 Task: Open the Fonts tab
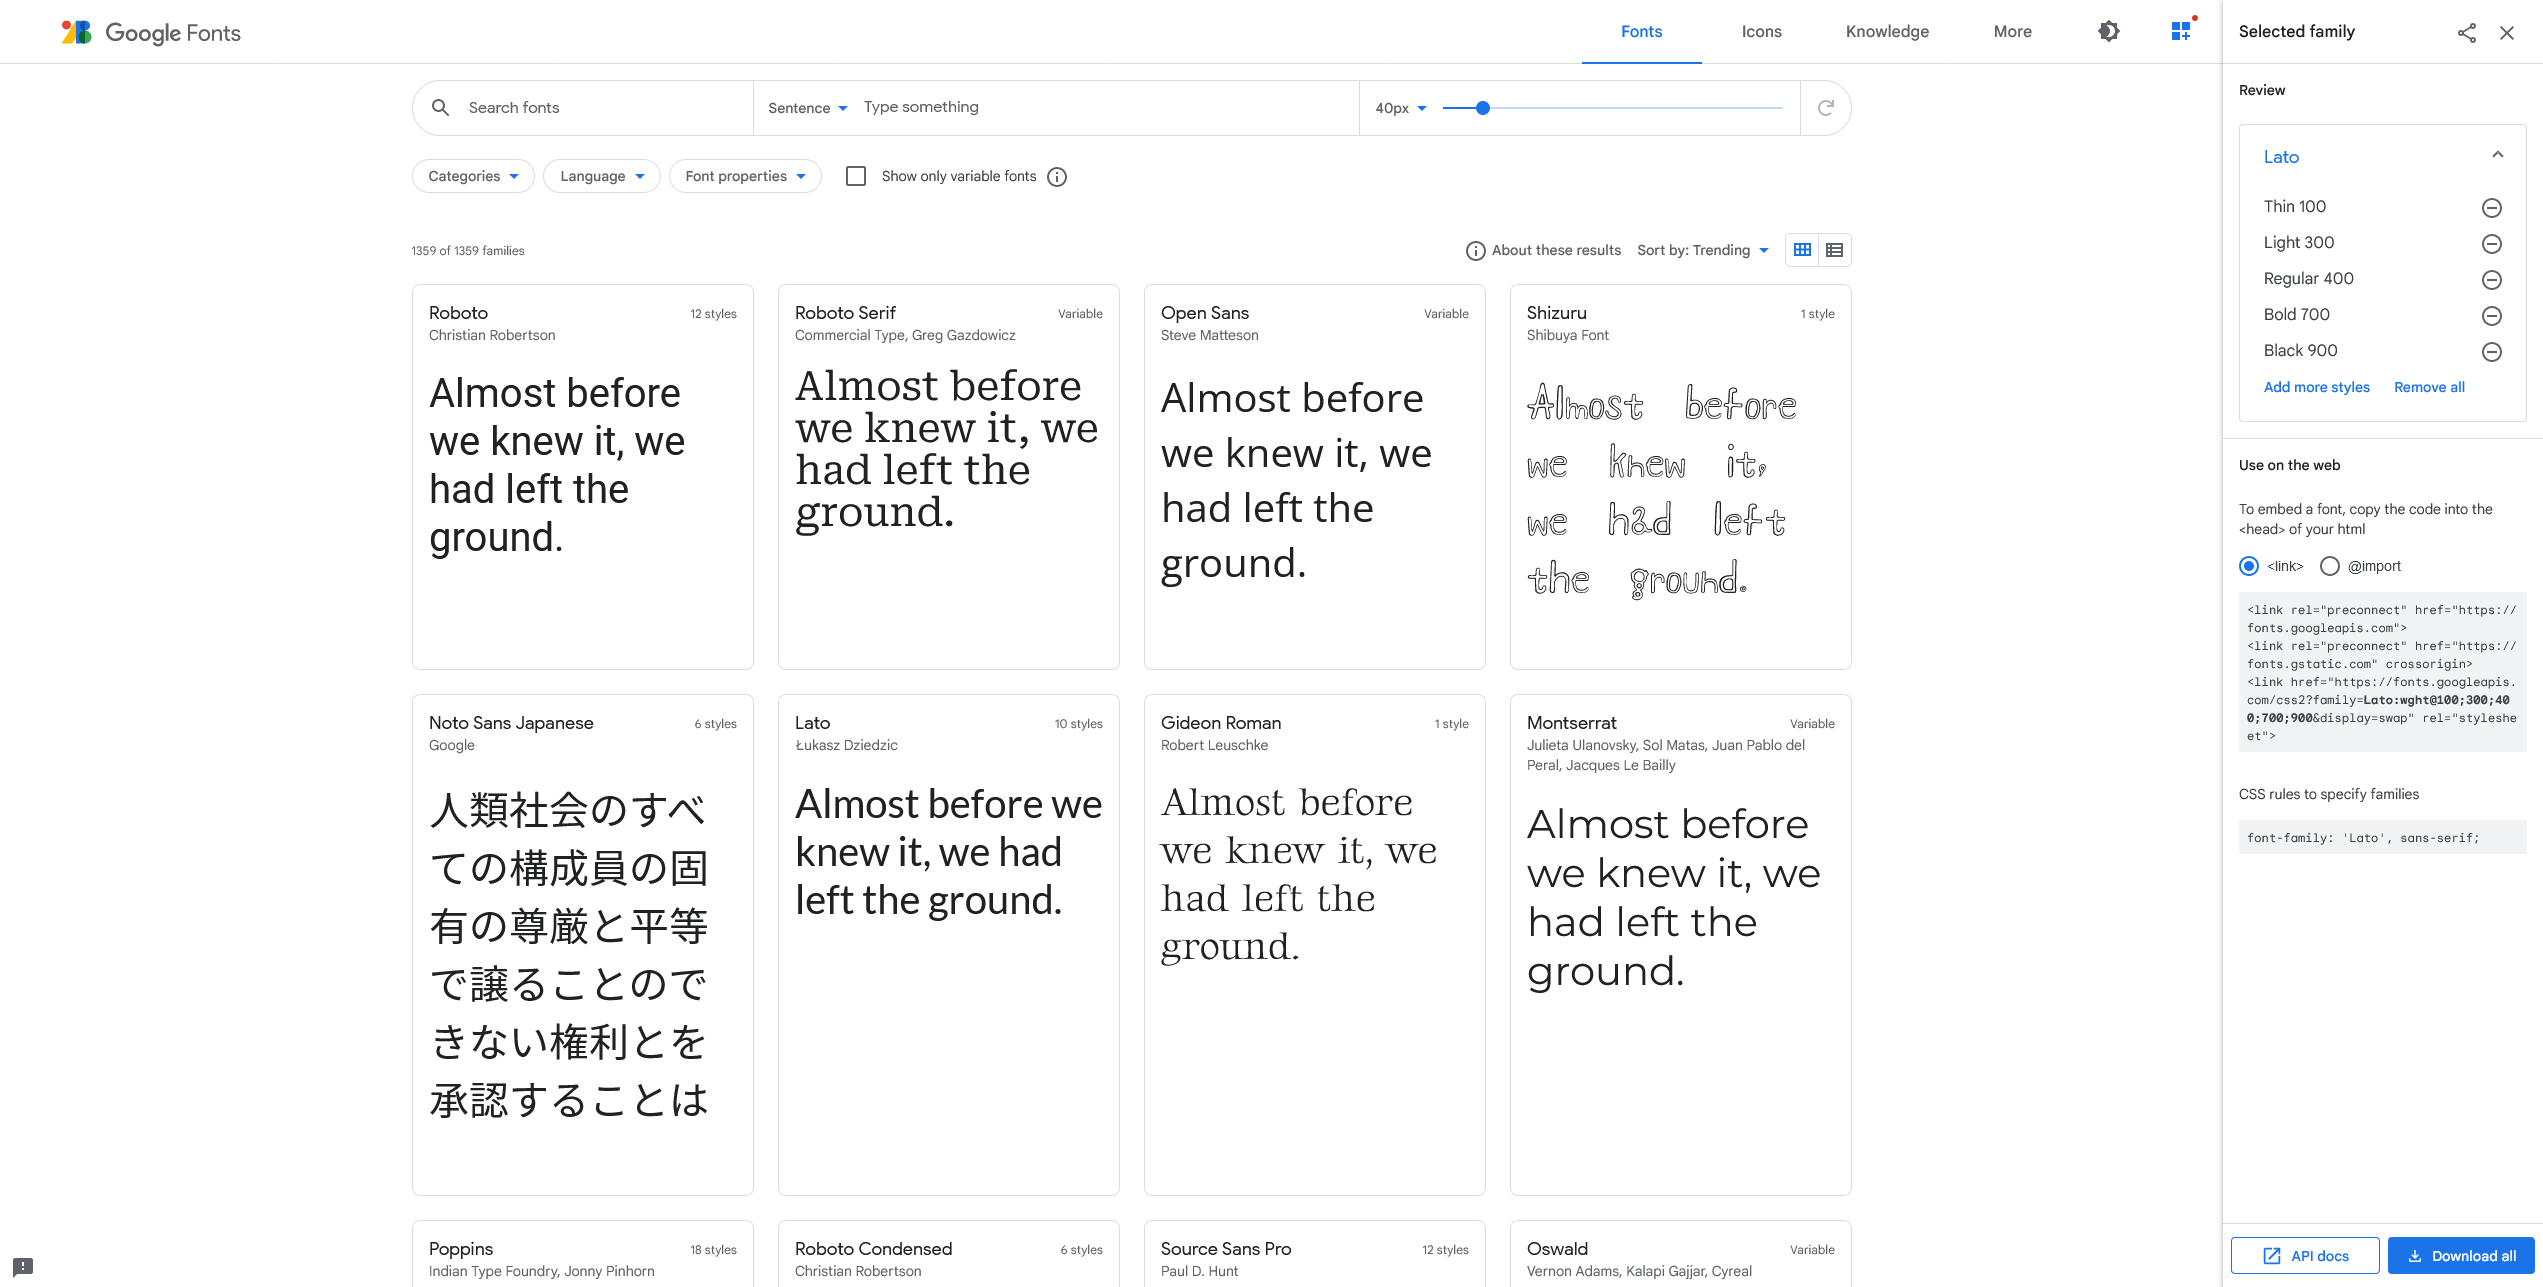click(1641, 32)
